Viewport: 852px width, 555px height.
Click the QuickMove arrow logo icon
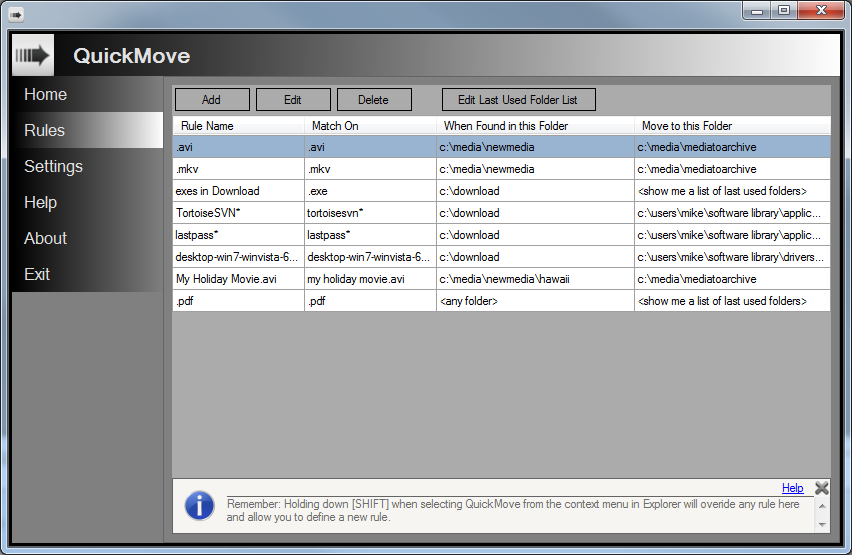coord(33,55)
